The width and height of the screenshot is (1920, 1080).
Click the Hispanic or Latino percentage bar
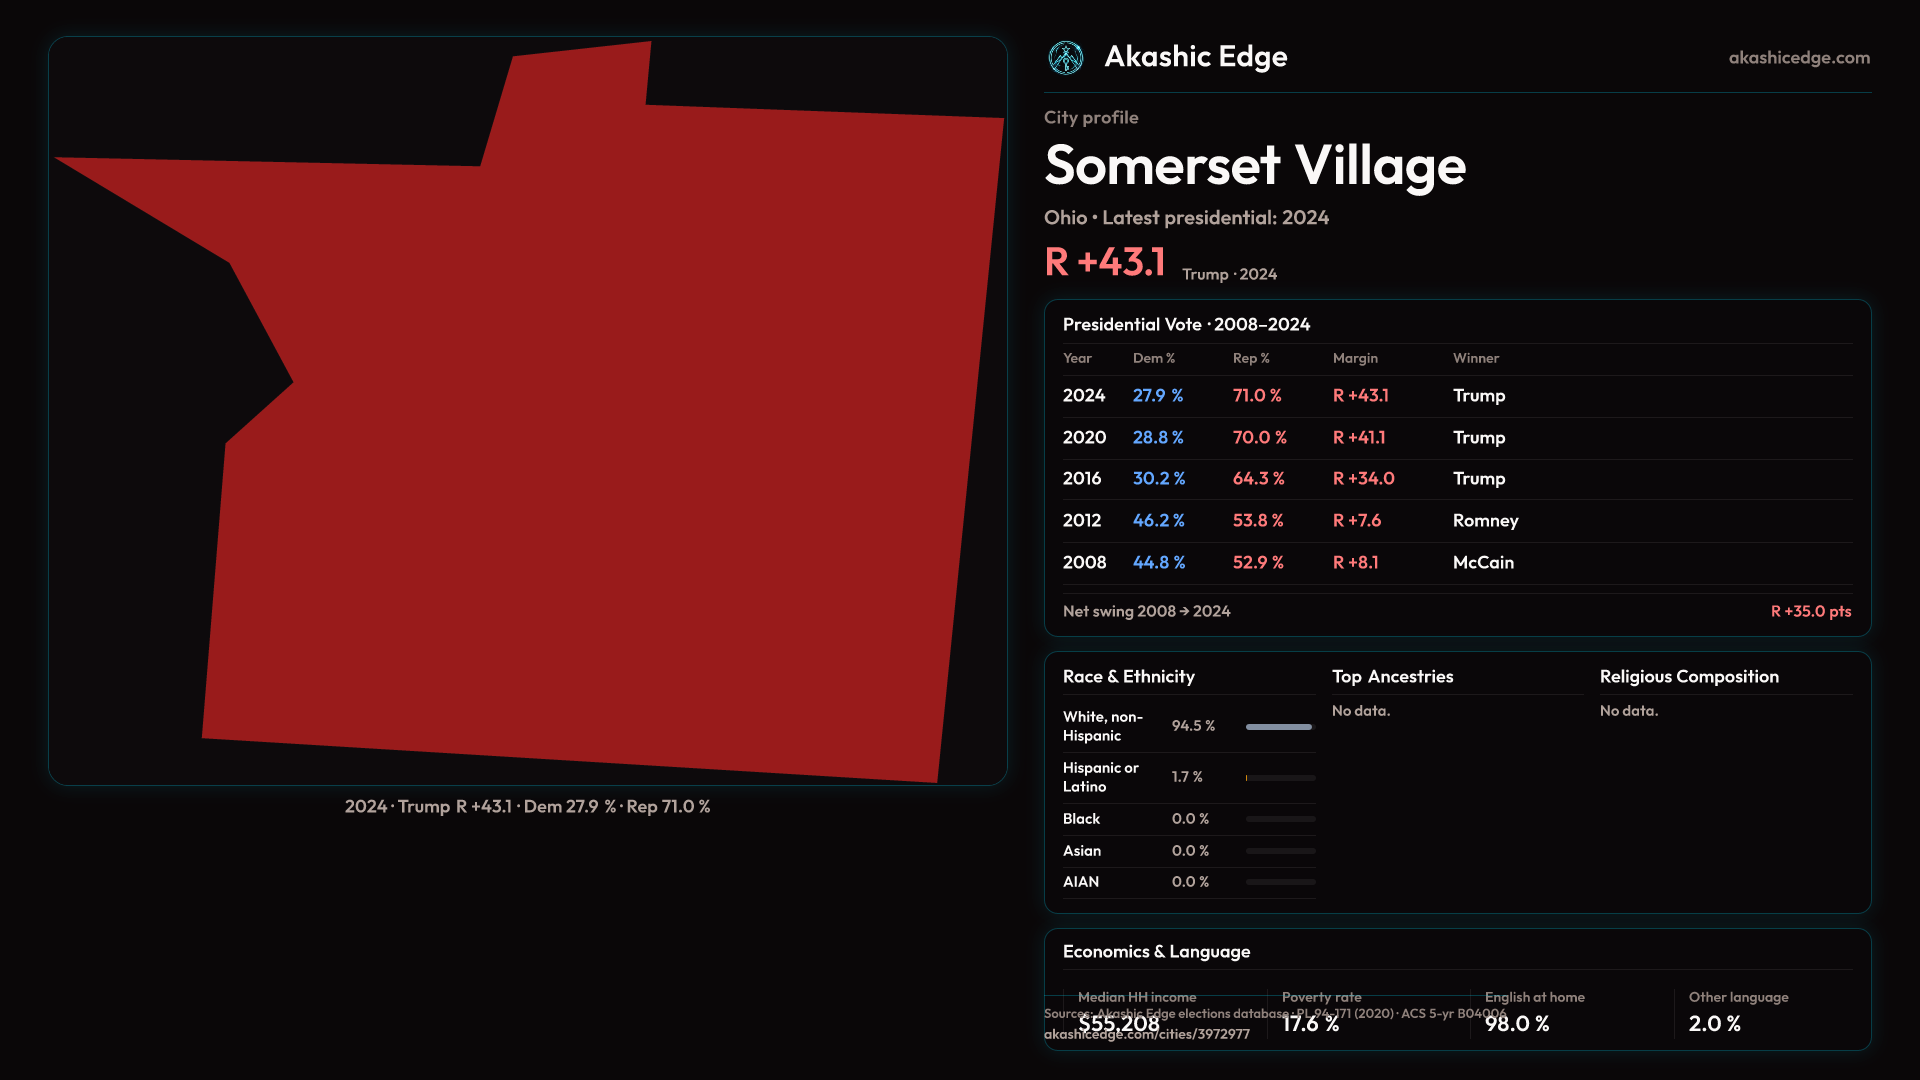[1280, 778]
